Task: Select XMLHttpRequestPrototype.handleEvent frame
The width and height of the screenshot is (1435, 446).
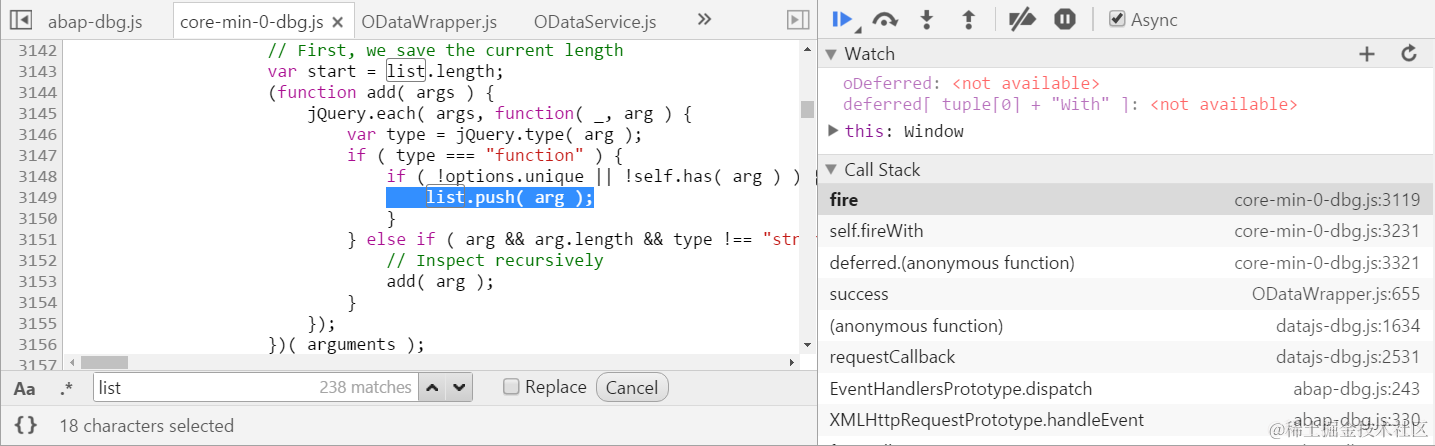Action: (1126, 420)
